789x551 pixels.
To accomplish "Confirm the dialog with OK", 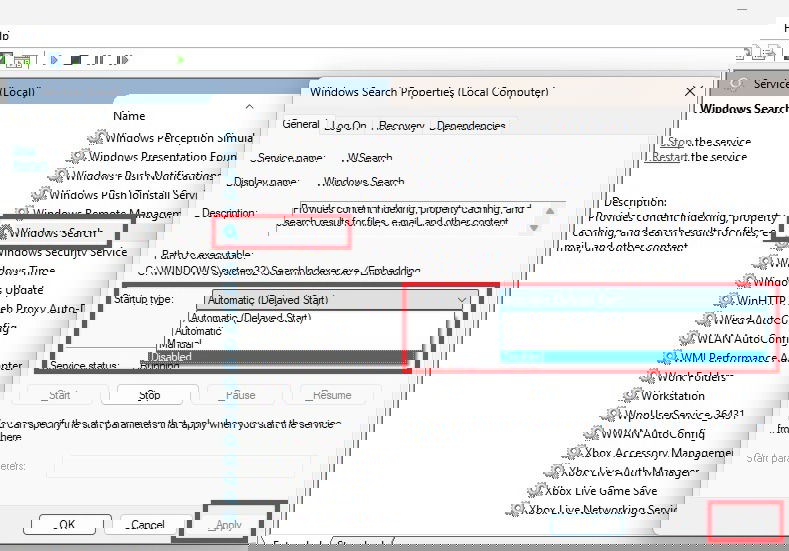I will [67, 525].
